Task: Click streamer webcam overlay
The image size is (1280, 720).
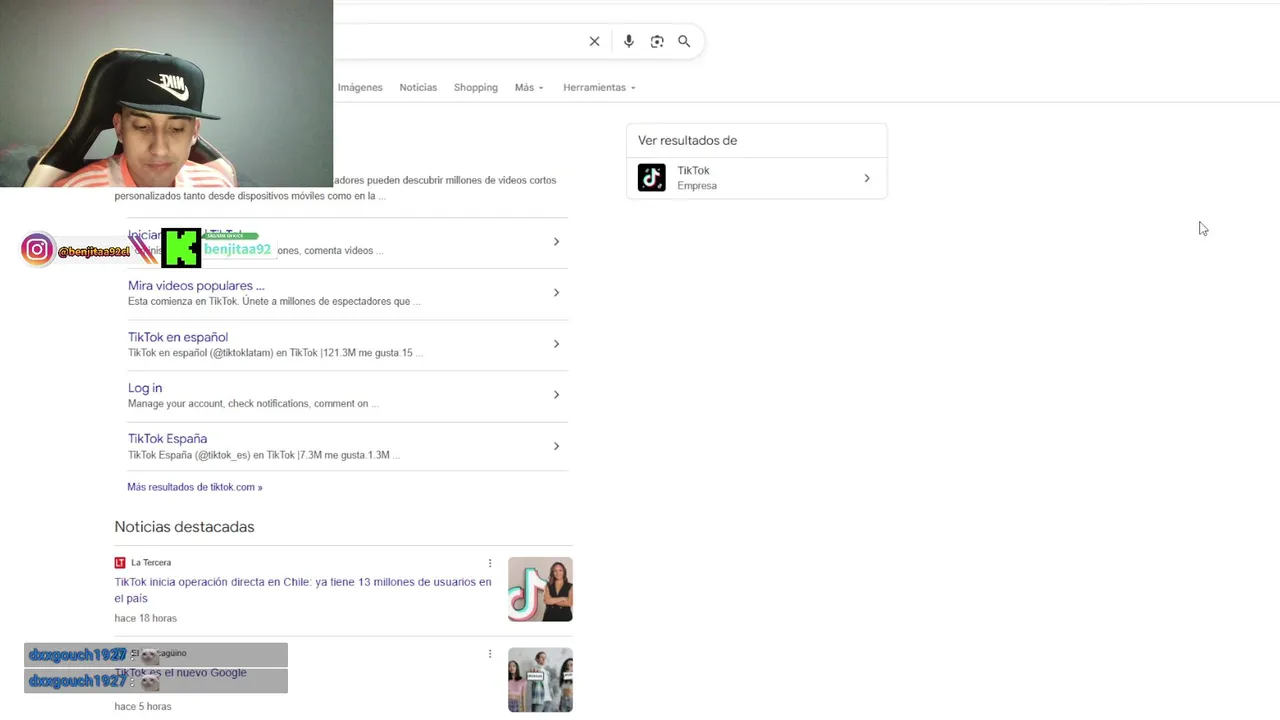Action: [x=166, y=93]
